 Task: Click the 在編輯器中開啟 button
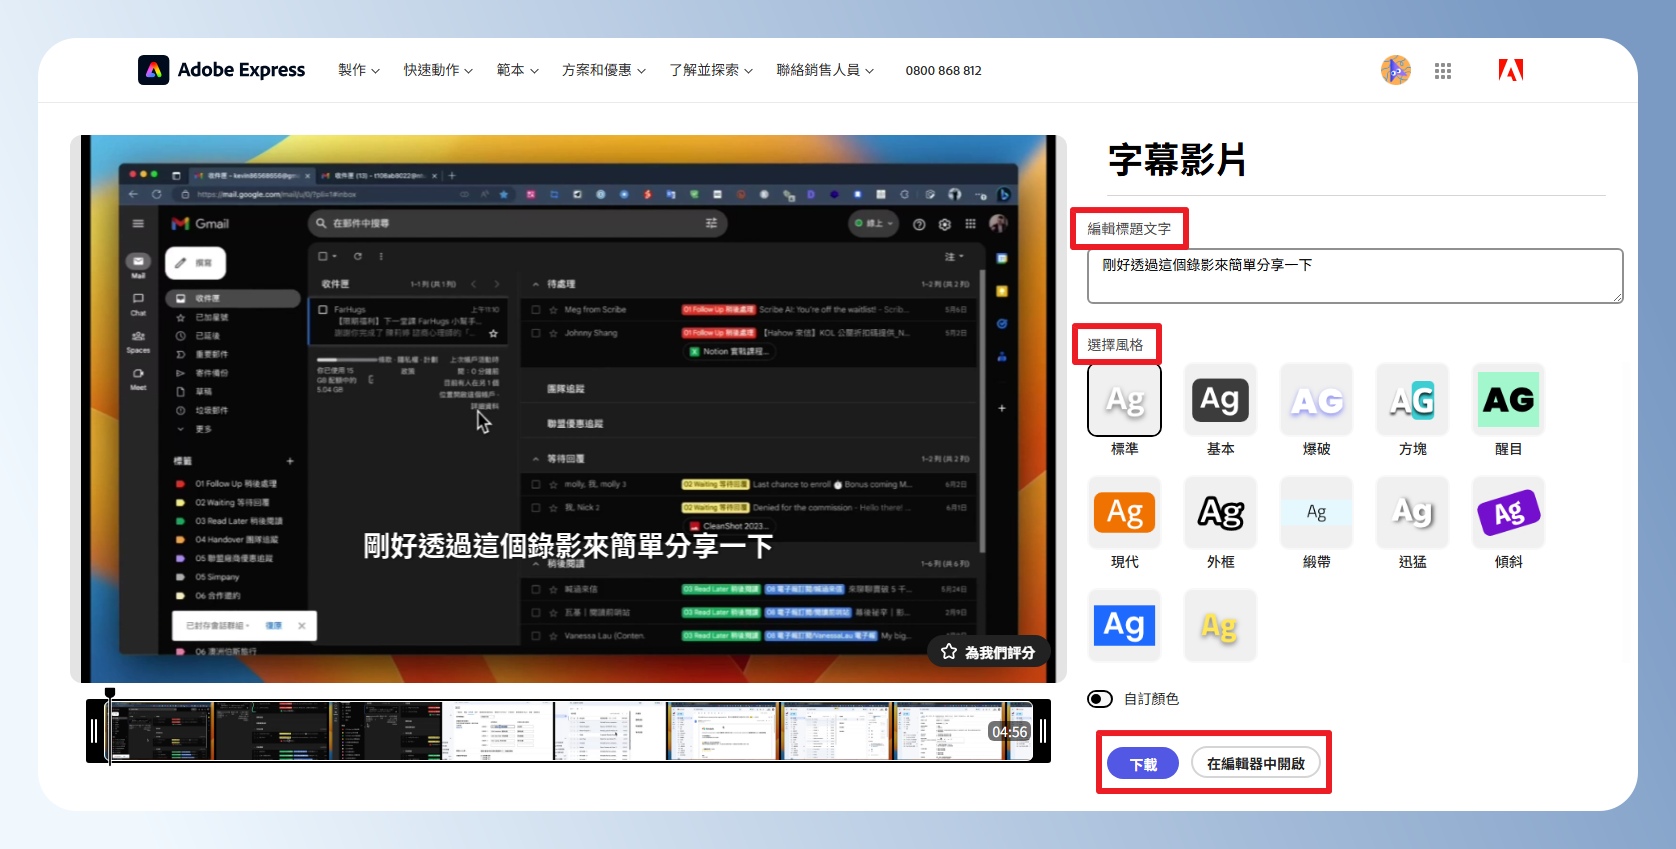click(x=1255, y=764)
